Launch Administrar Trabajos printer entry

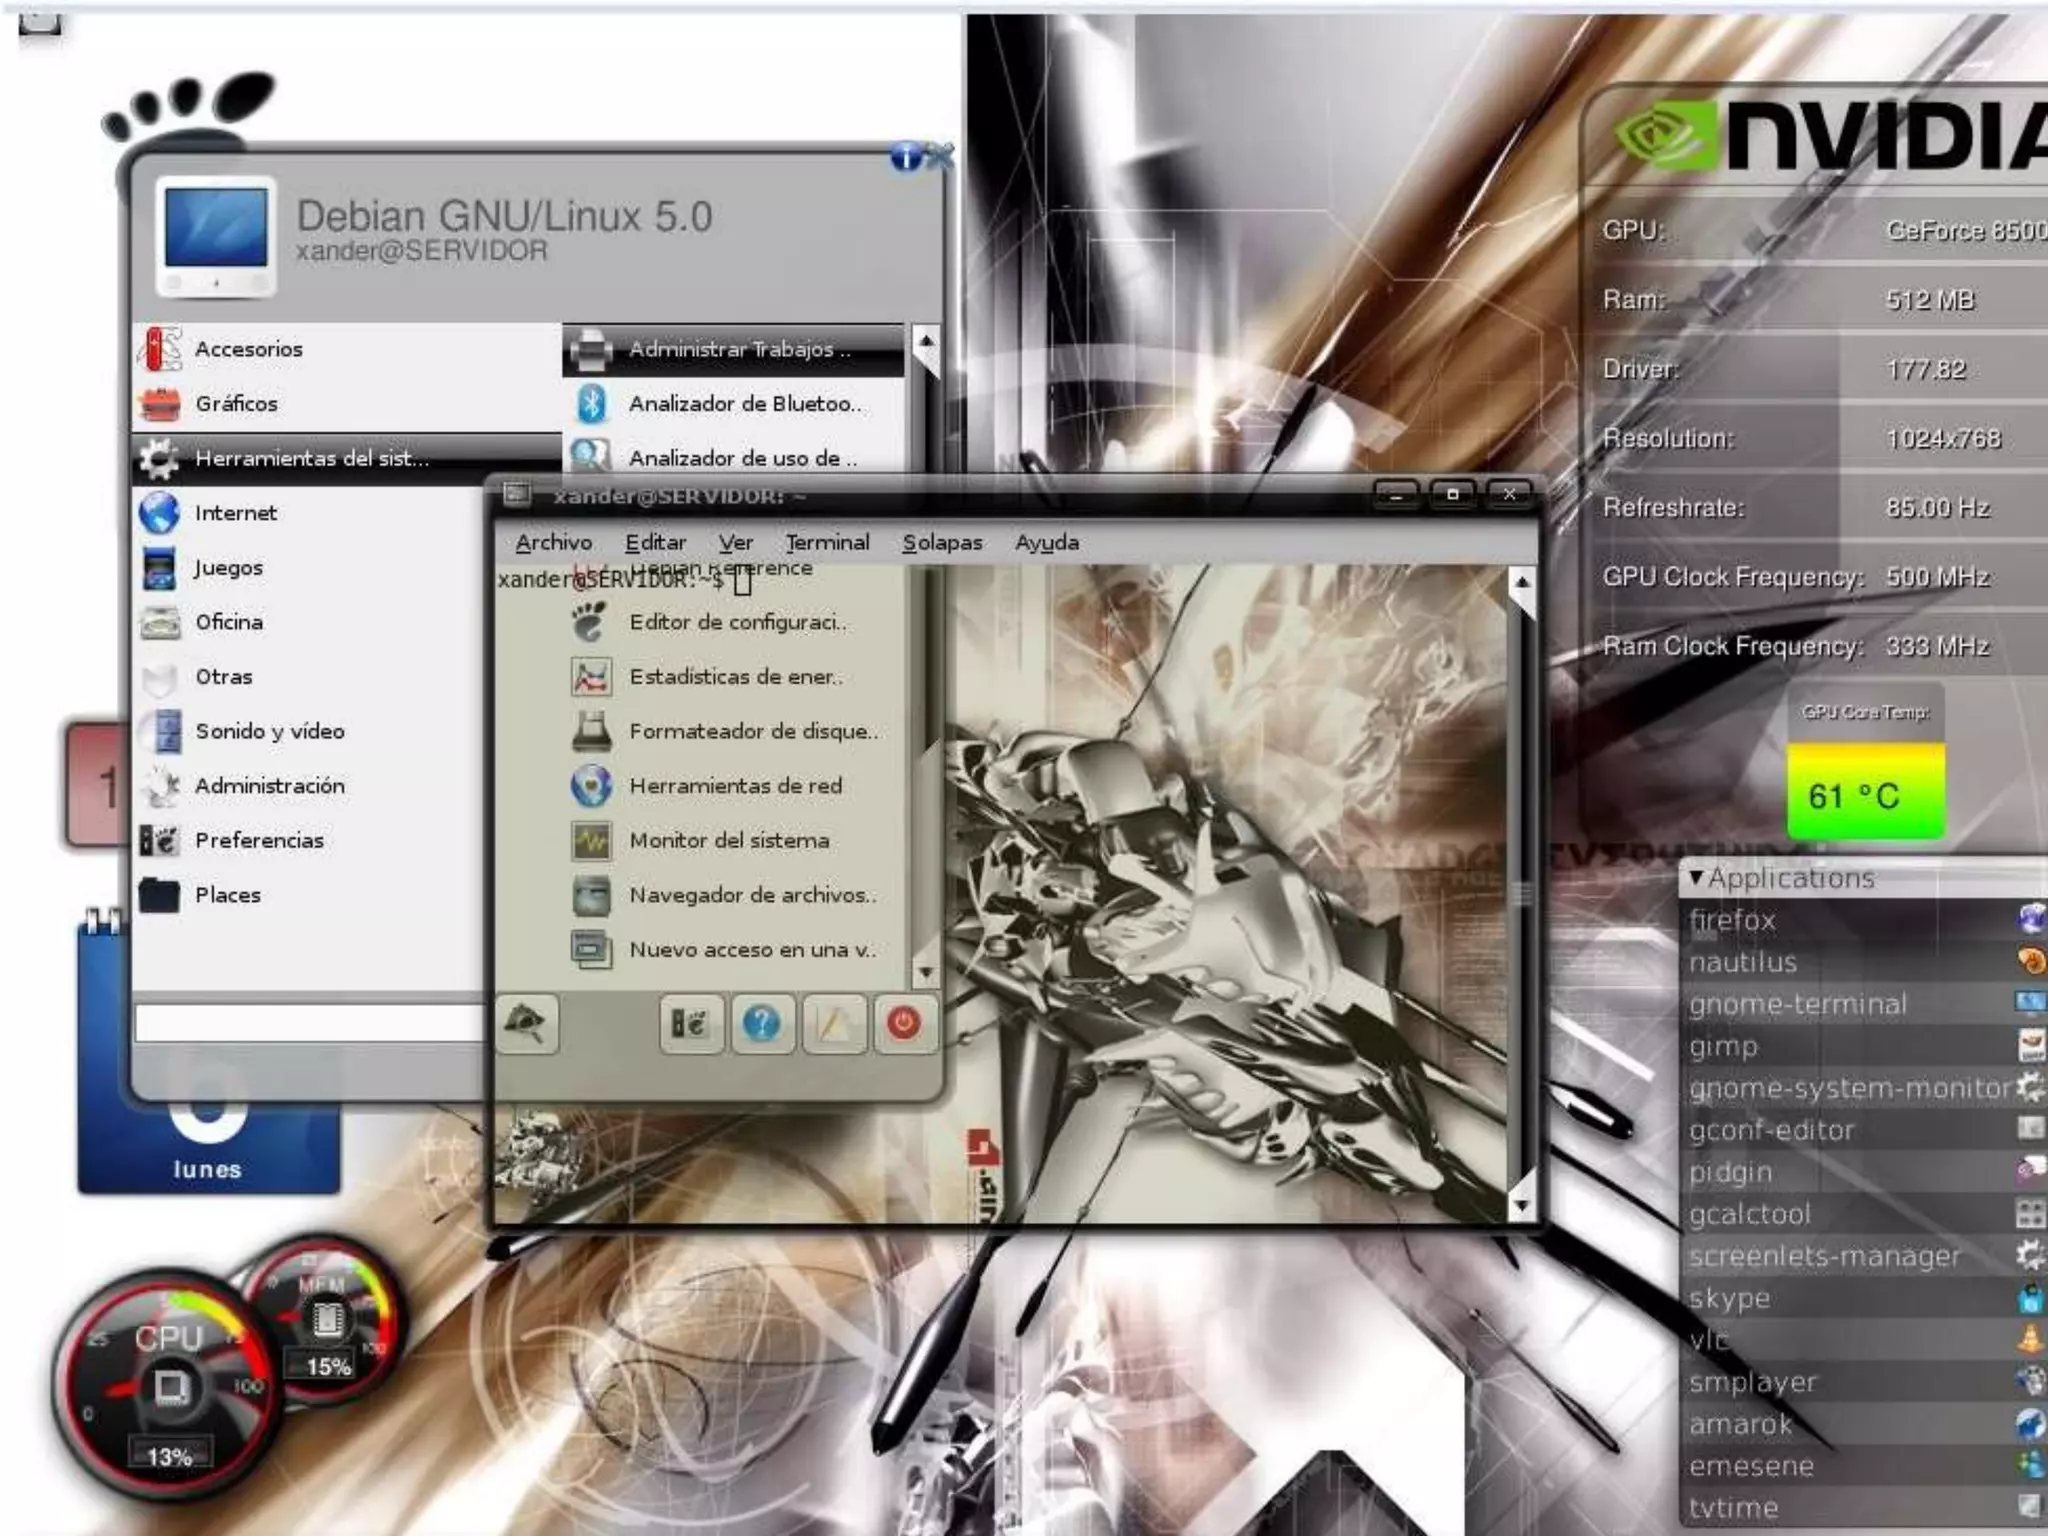pos(733,349)
